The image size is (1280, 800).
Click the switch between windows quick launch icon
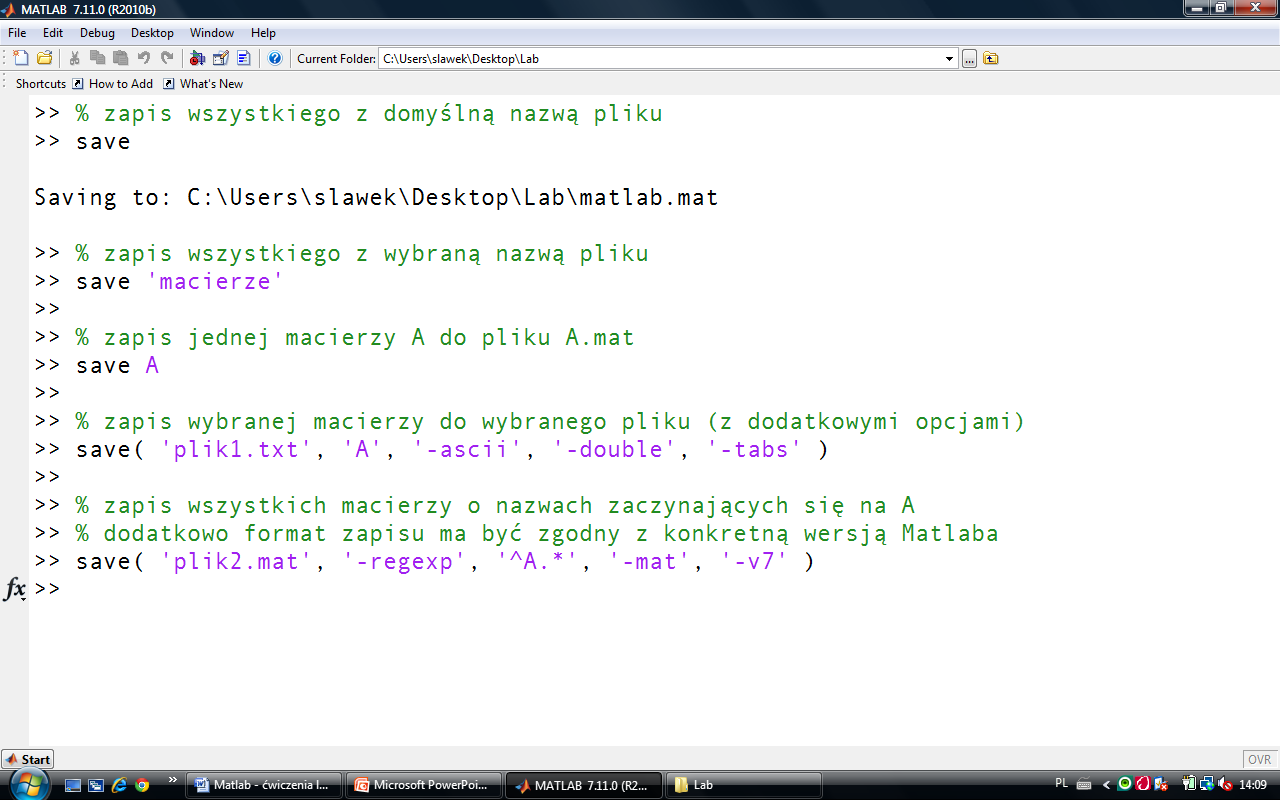97,785
